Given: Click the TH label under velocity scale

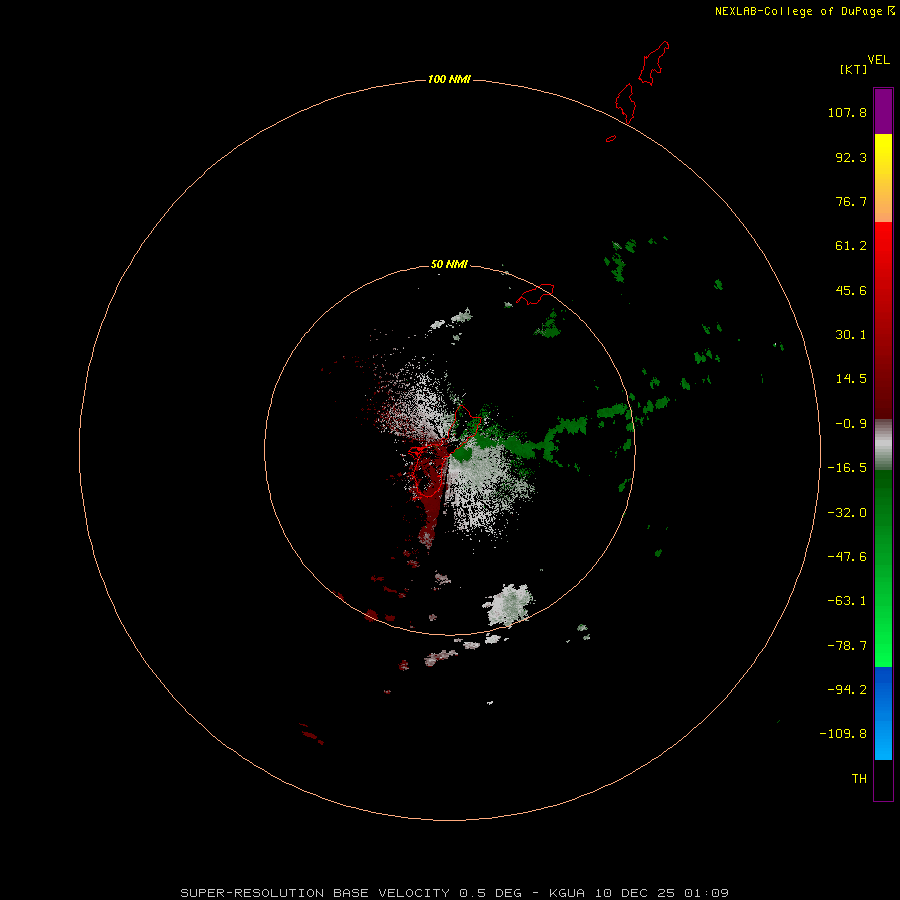Looking at the screenshot, I should [859, 779].
